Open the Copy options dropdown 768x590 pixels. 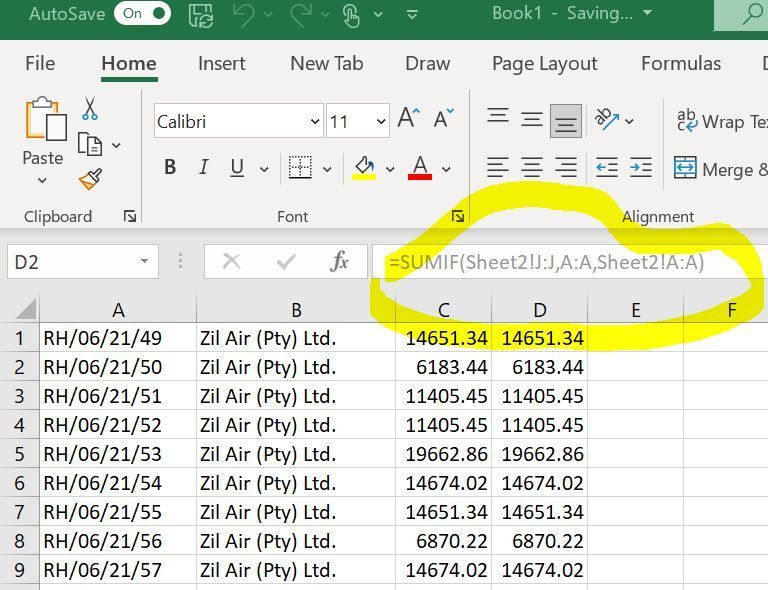pyautogui.click(x=117, y=145)
